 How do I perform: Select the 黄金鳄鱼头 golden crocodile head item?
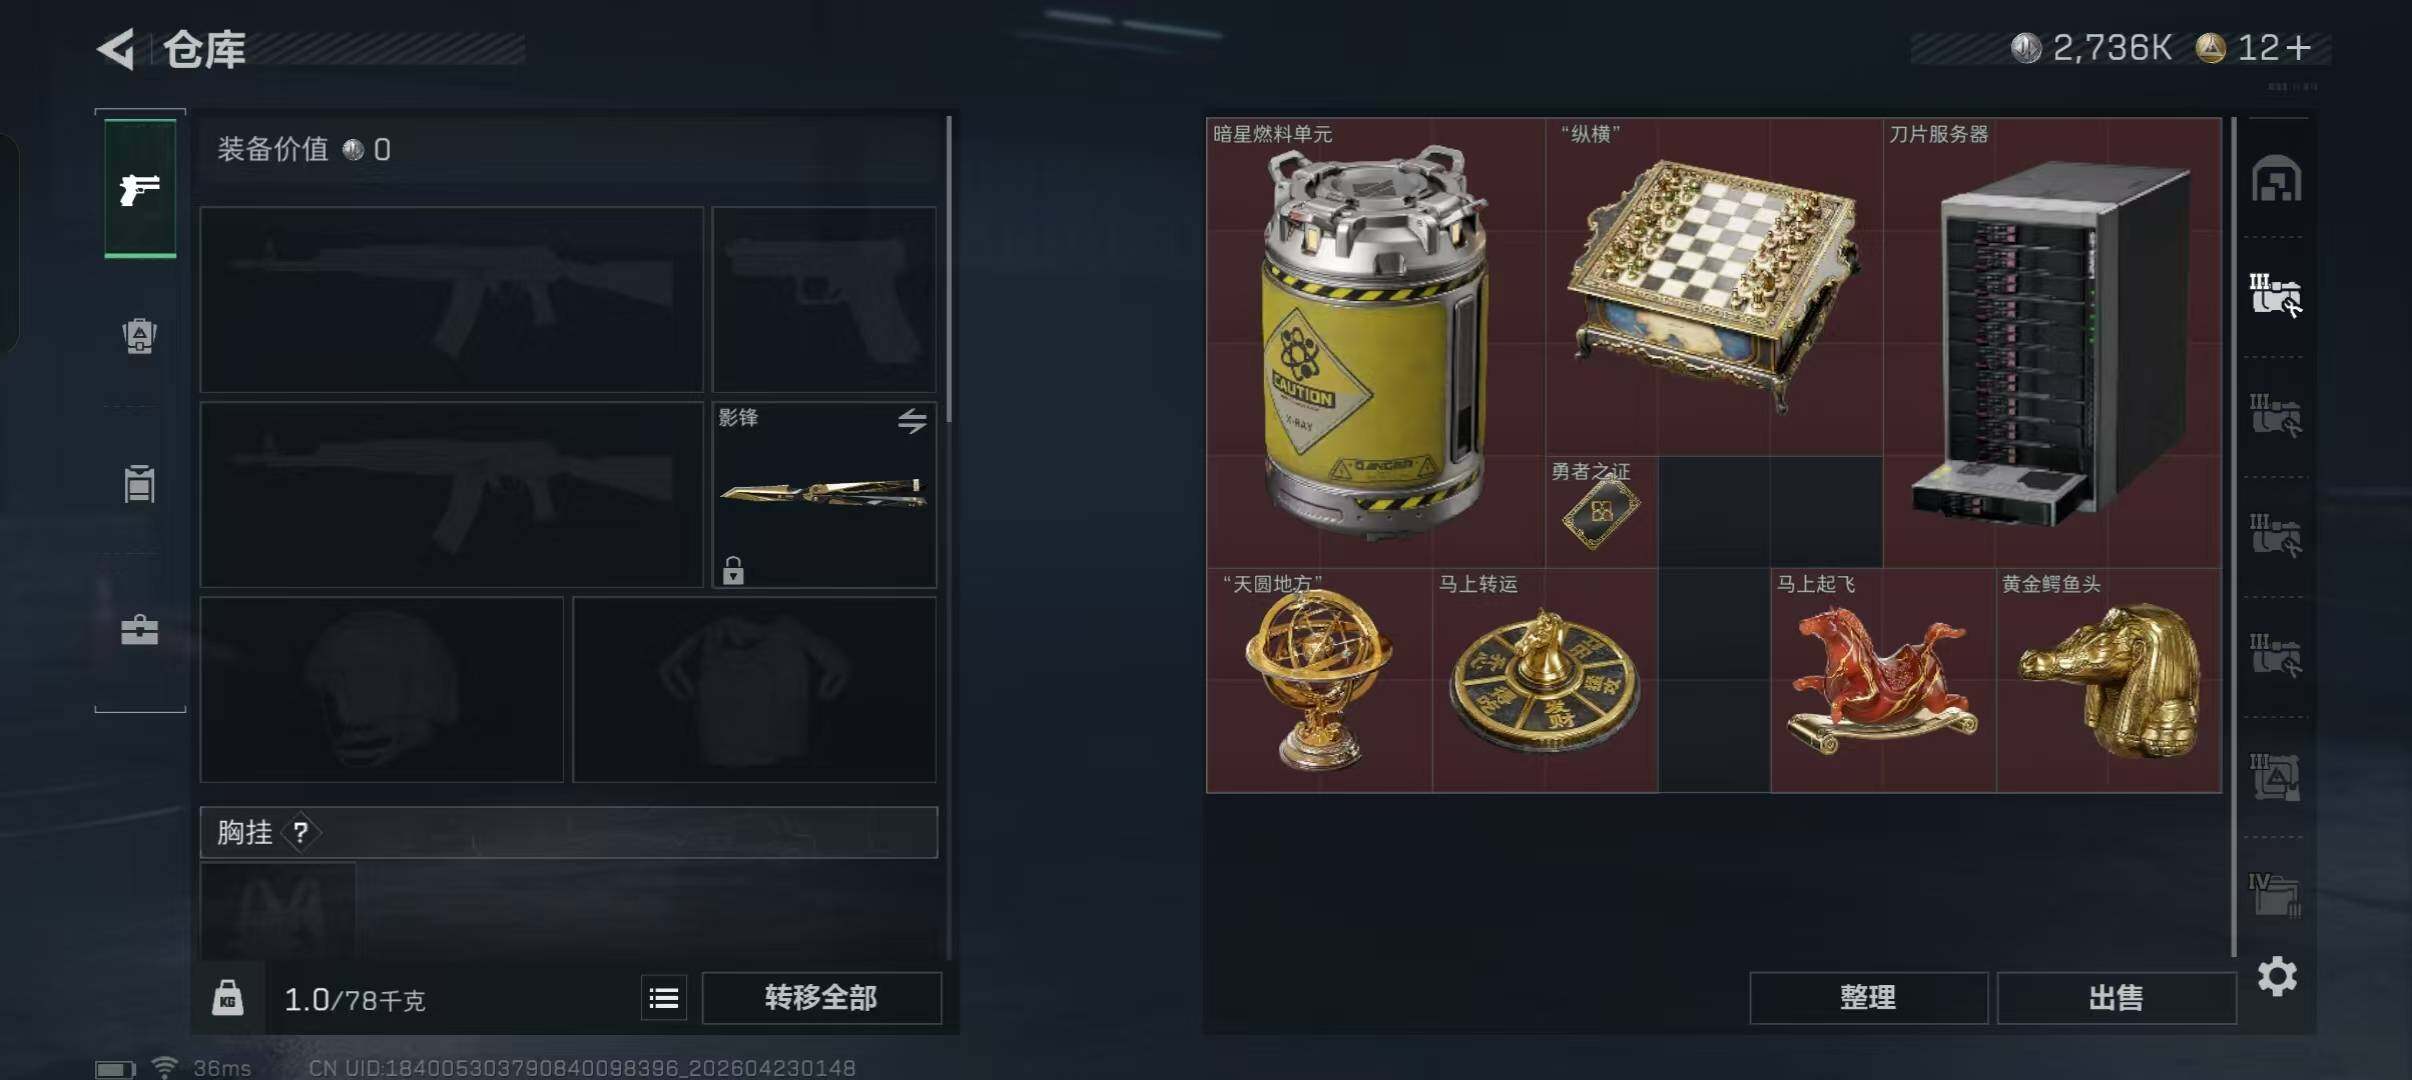pyautogui.click(x=2109, y=681)
